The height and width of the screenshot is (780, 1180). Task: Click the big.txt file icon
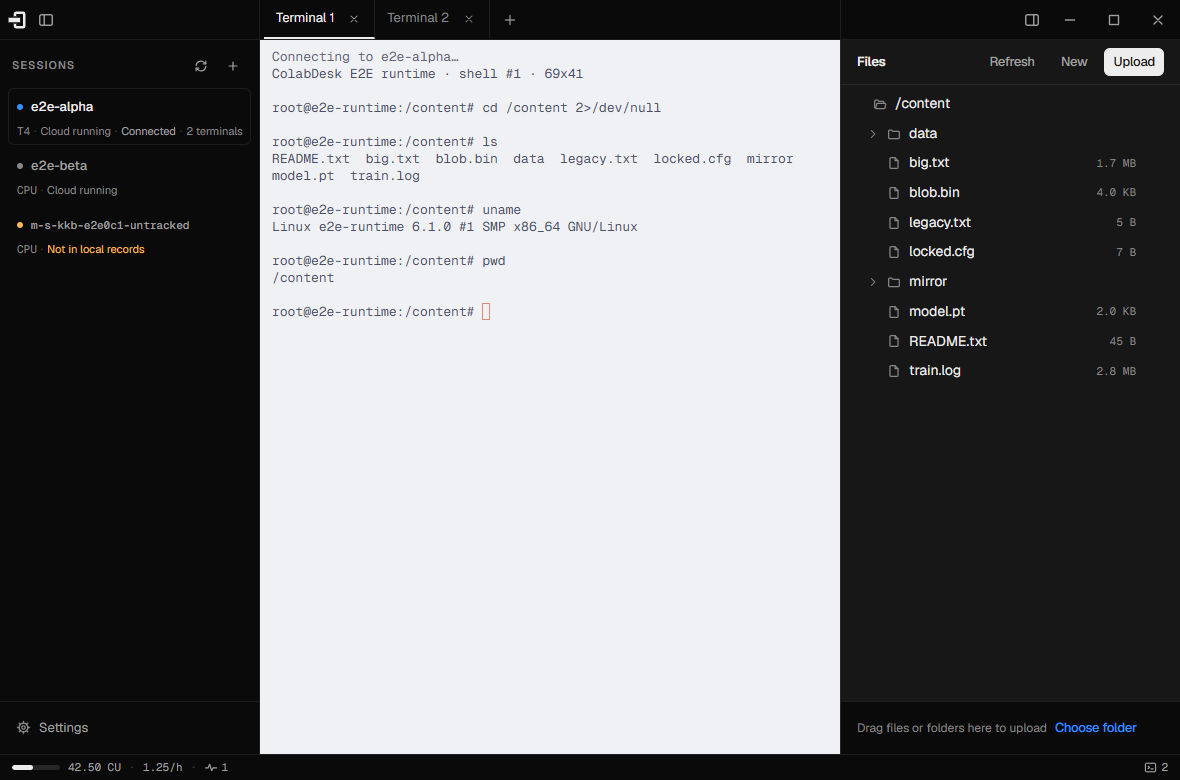(894, 163)
